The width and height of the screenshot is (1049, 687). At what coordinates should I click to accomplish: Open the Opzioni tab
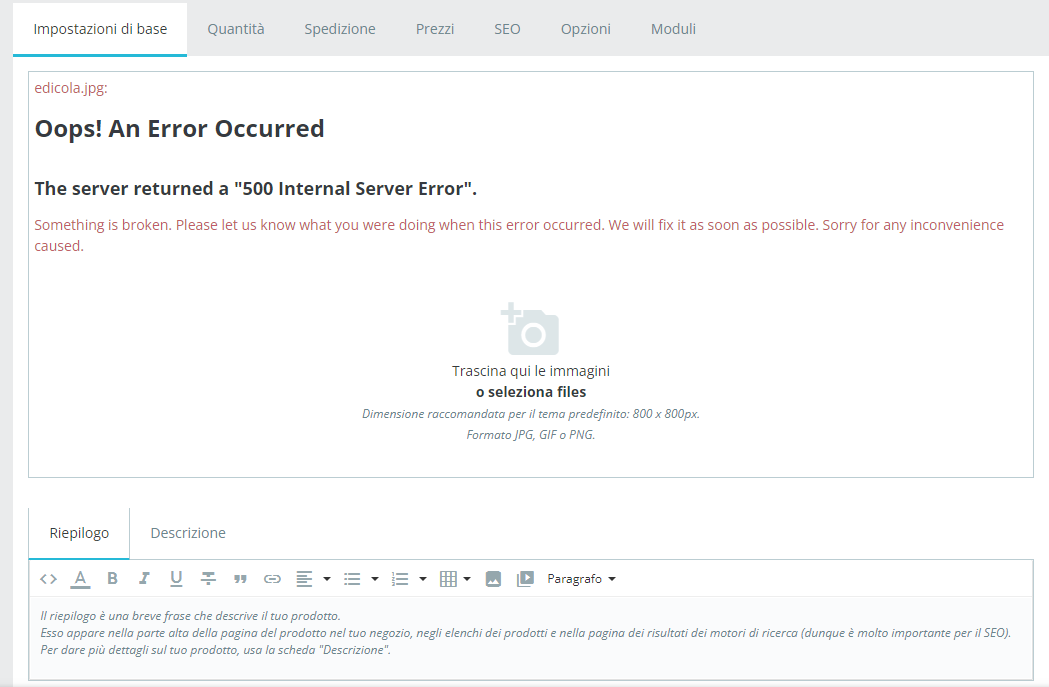(x=585, y=29)
